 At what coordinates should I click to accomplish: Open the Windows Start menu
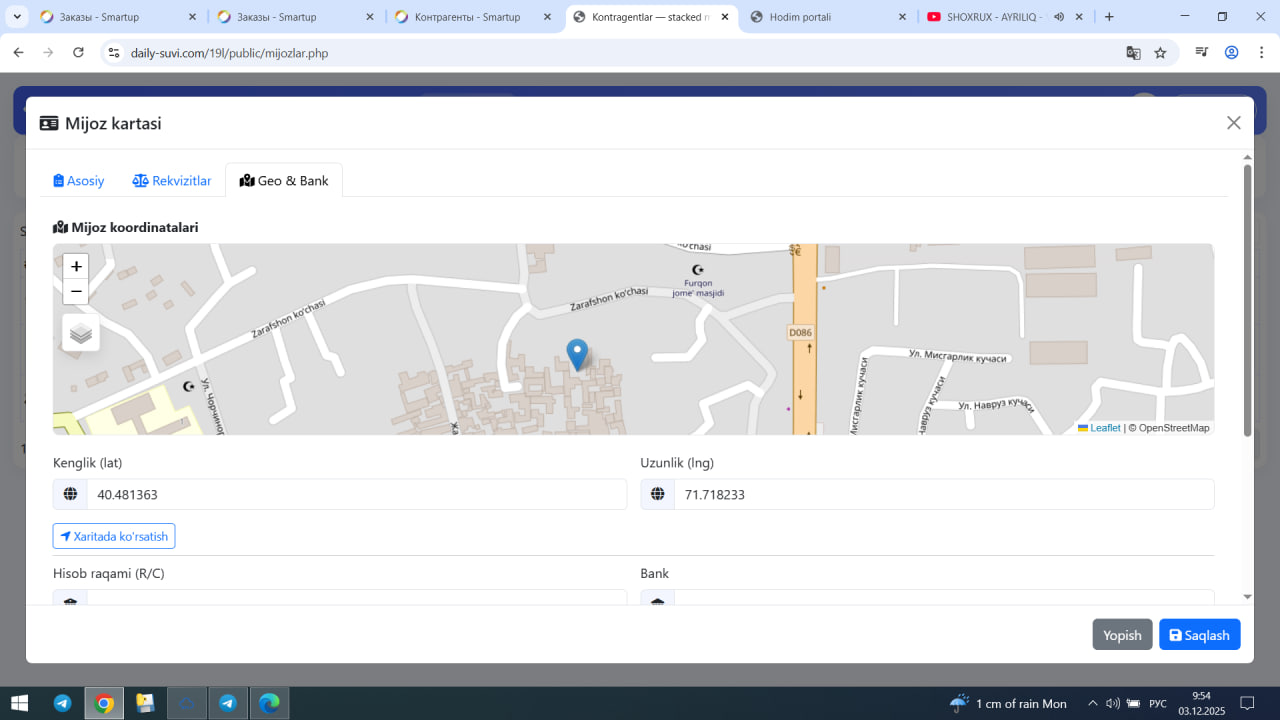pyautogui.click(x=19, y=703)
